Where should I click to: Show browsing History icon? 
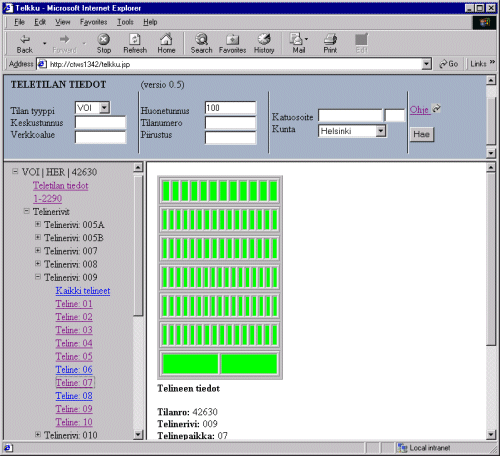click(264, 43)
